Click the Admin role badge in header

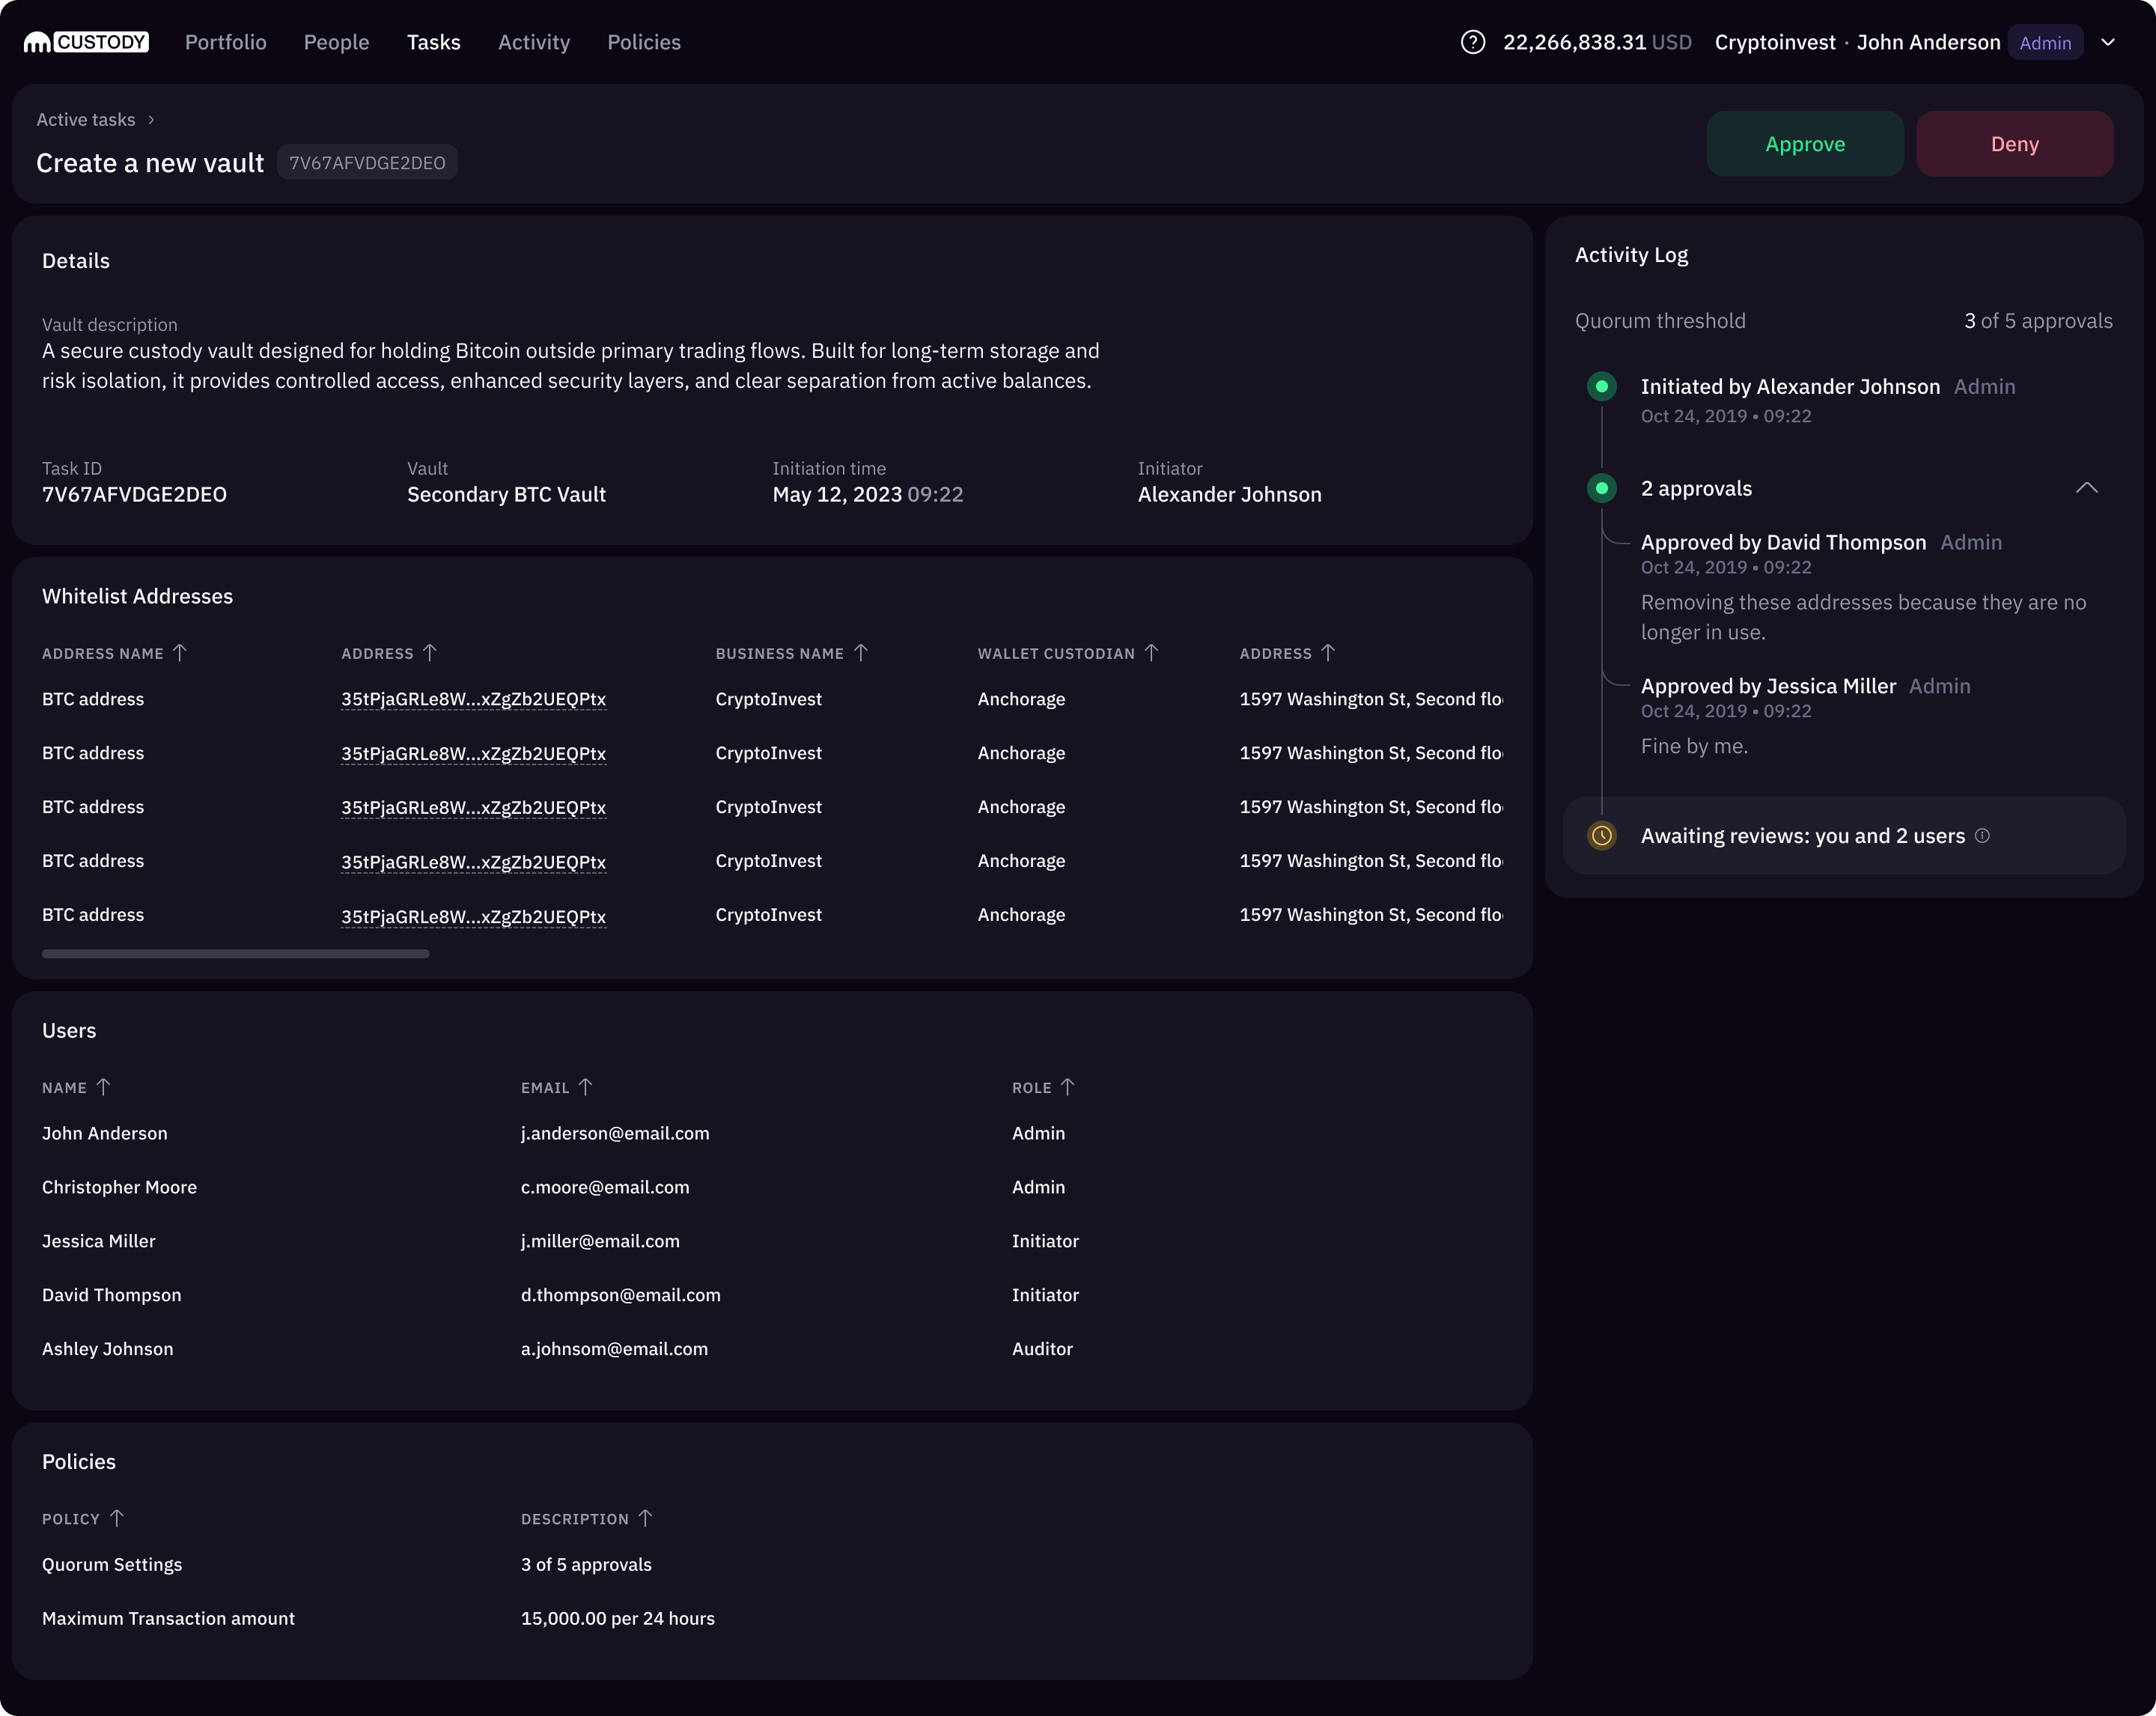click(x=2045, y=42)
